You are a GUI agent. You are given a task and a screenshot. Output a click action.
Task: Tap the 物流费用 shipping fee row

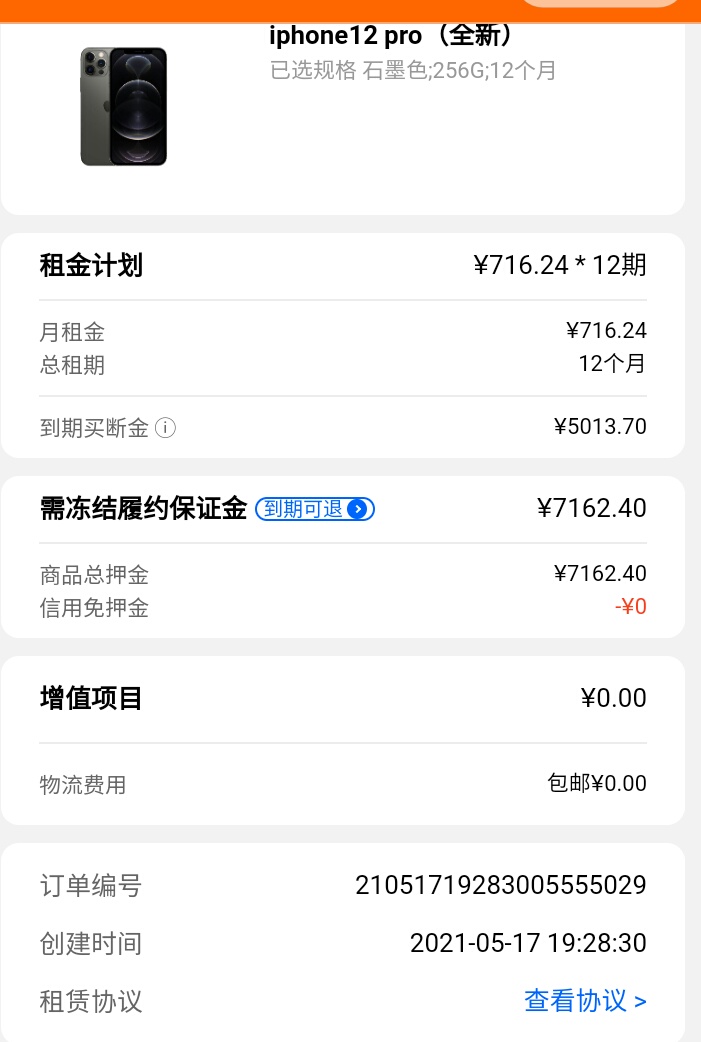click(x=343, y=783)
